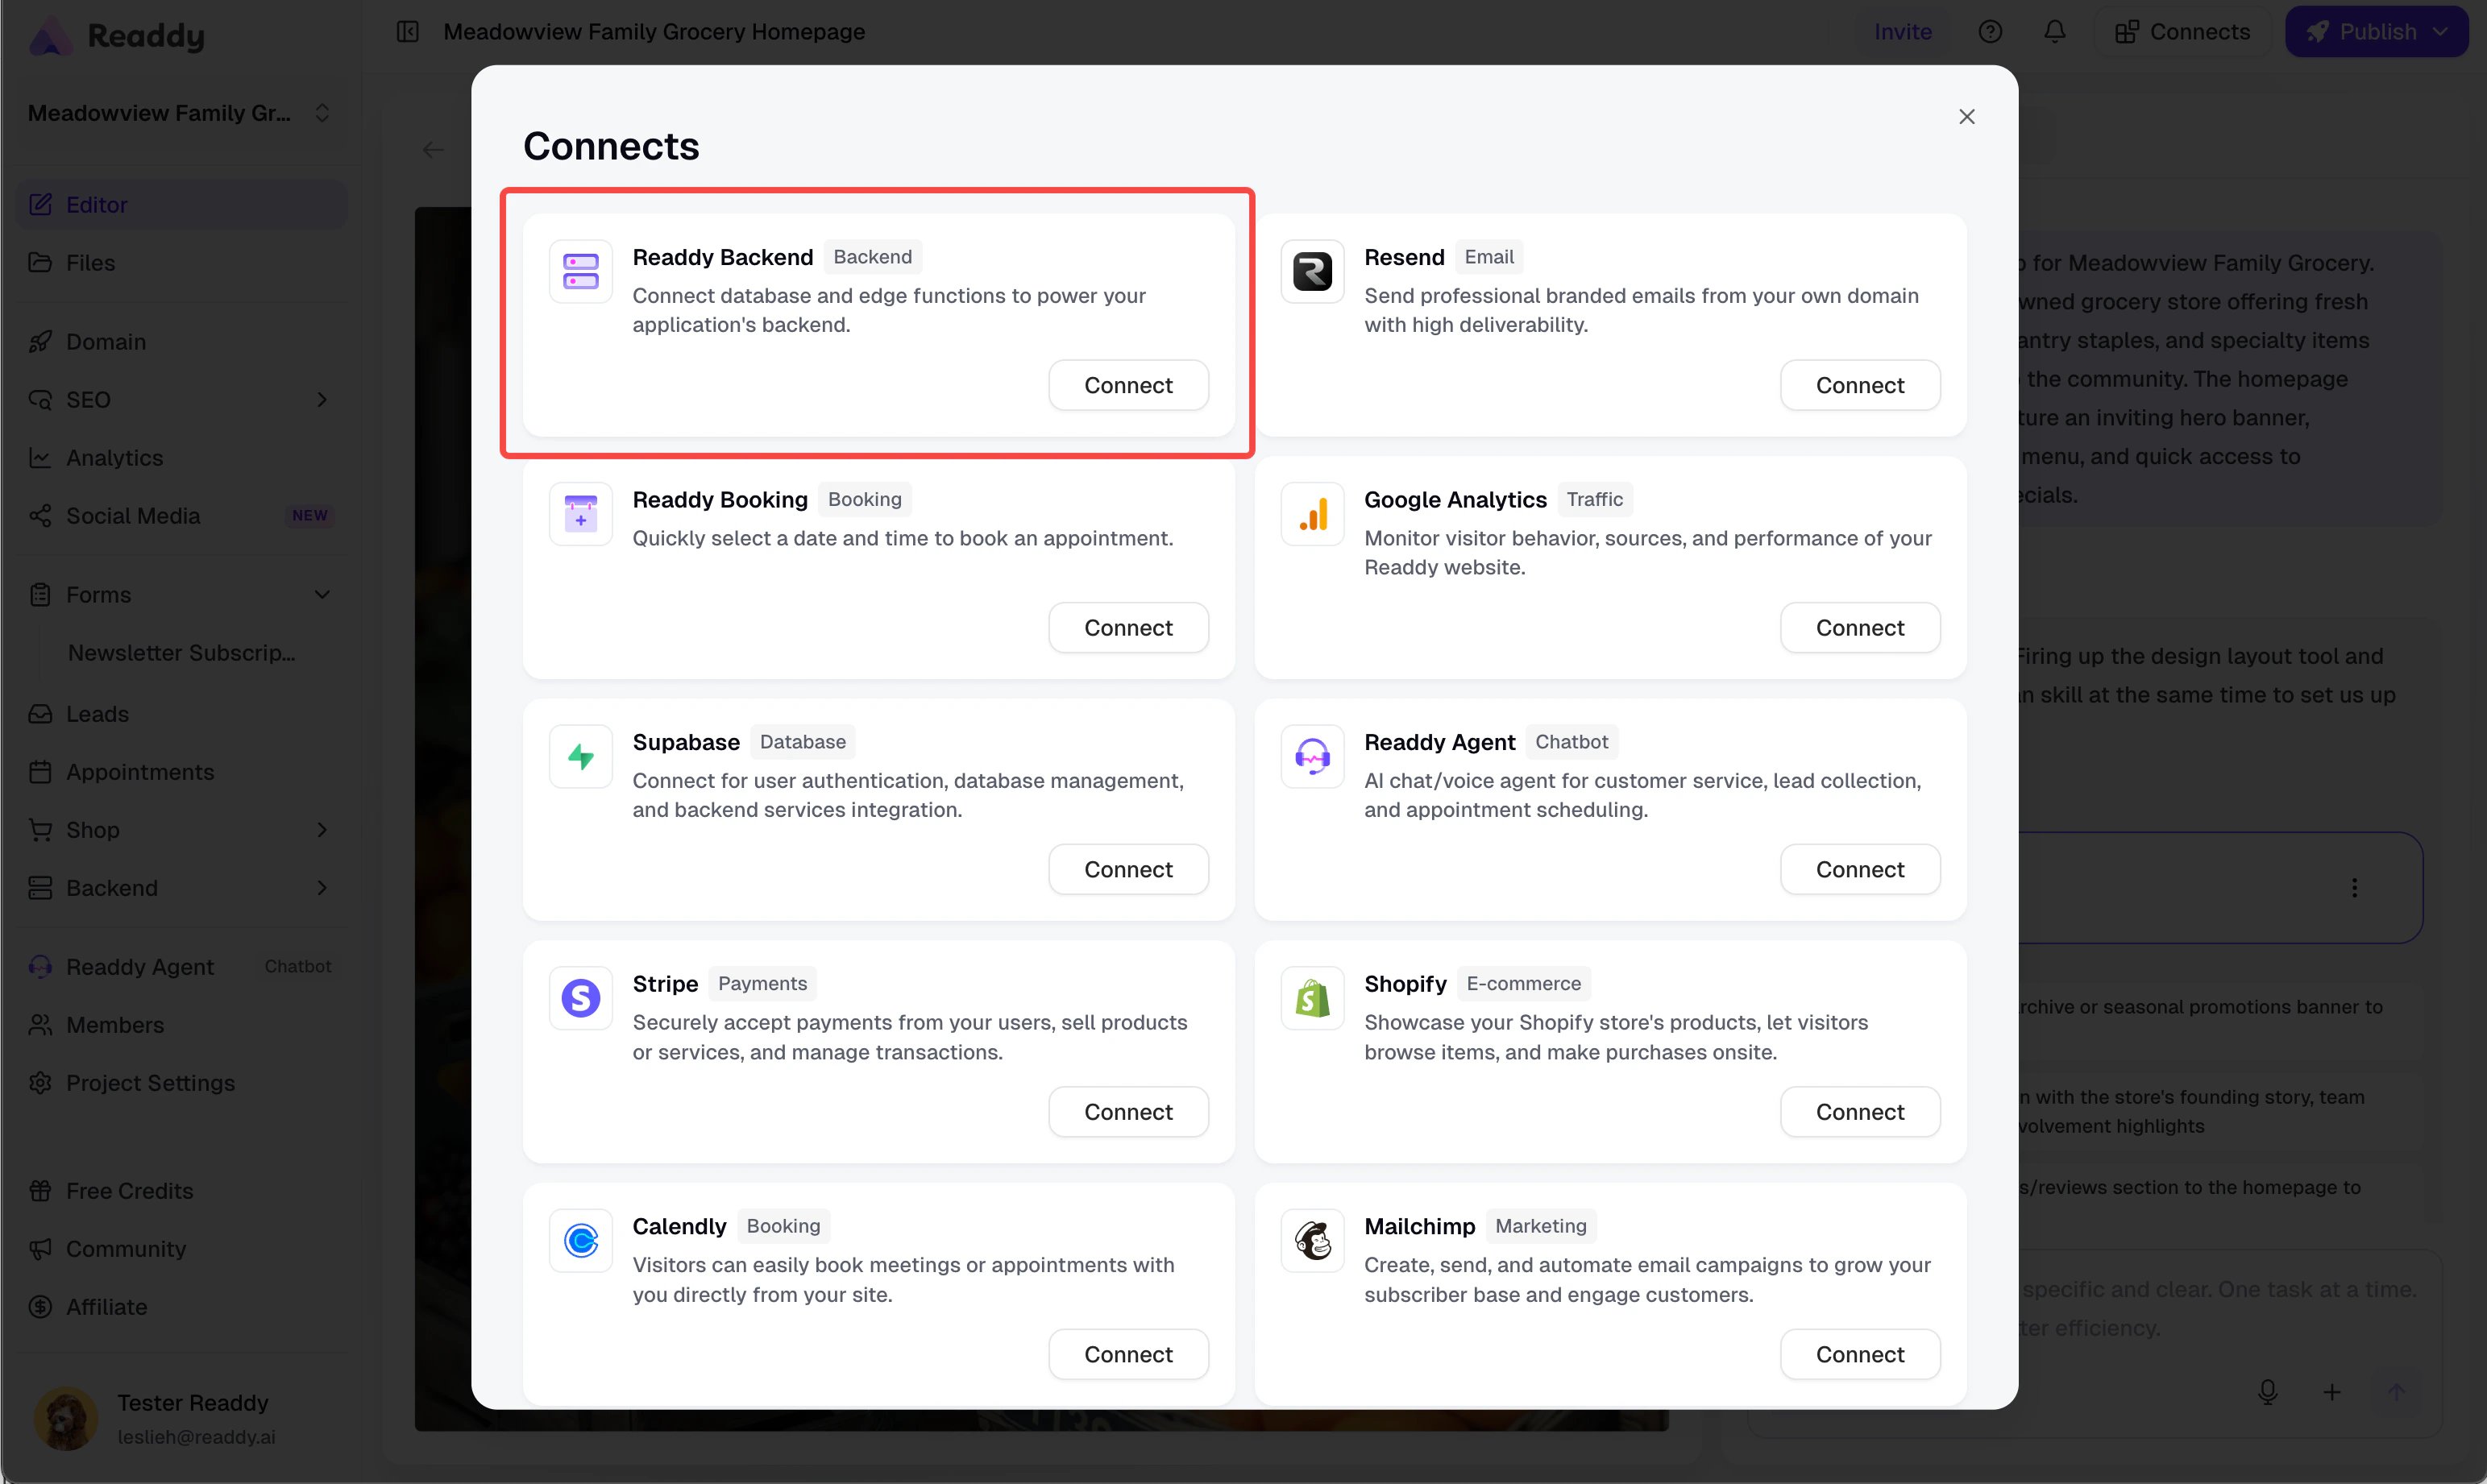Open Affiliate link
The width and height of the screenshot is (2487, 1484).
[182, 1307]
